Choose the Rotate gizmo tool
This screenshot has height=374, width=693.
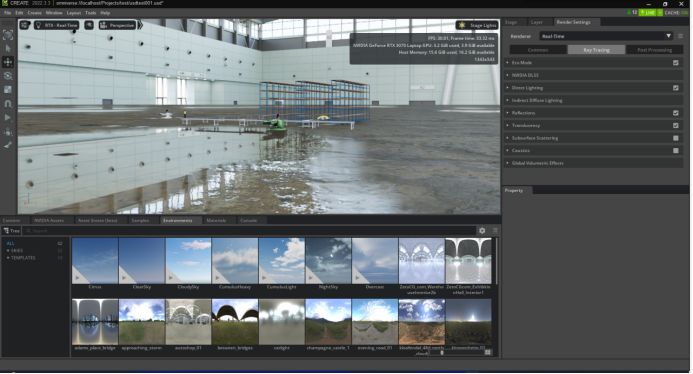pos(8,76)
